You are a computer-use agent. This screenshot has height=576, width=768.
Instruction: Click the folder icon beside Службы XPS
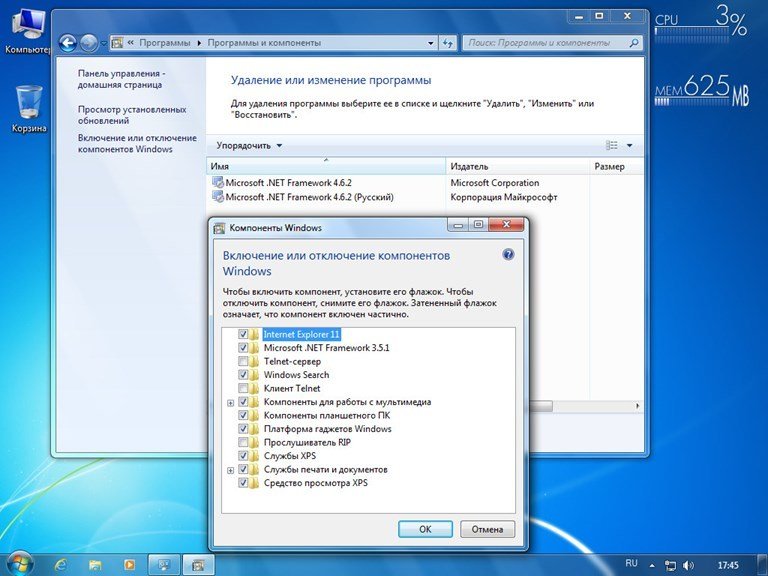254,456
